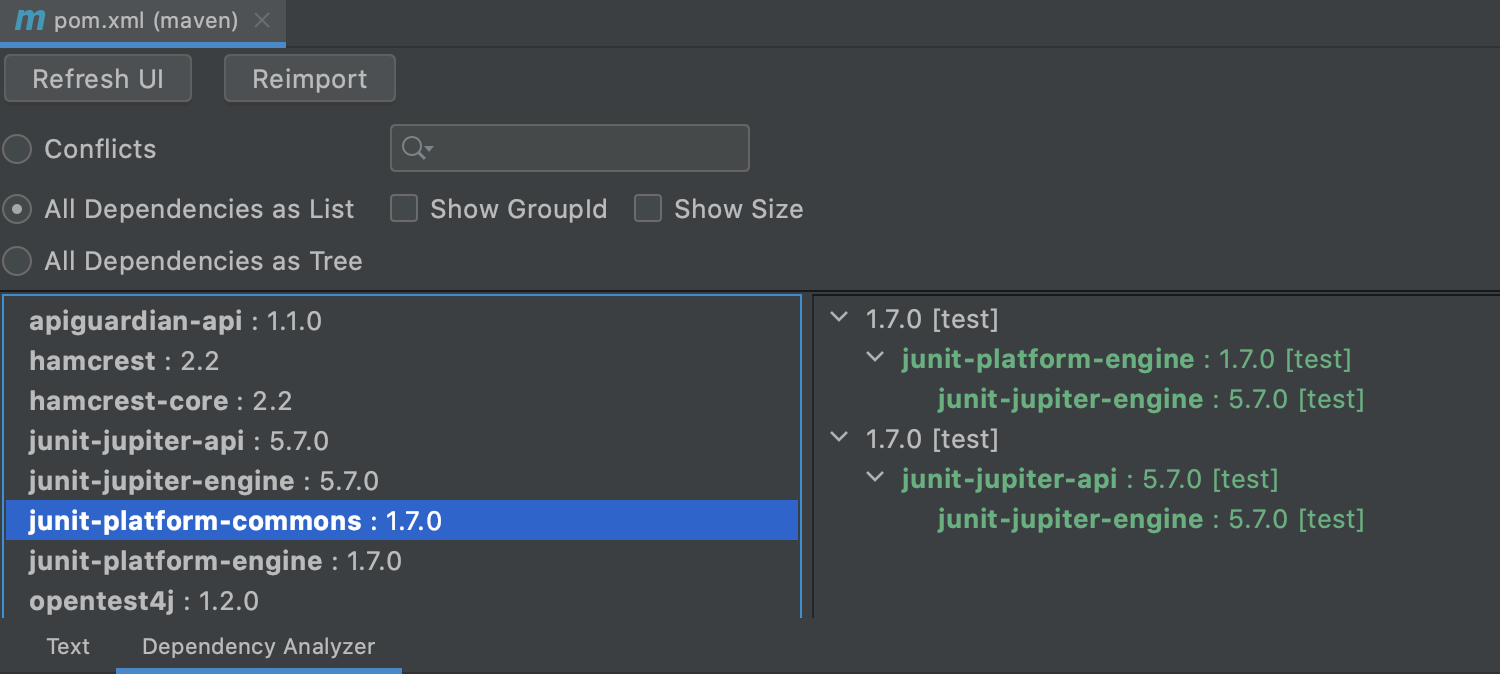Collapse the junit-jupiter-api tree node

[x=875, y=477]
